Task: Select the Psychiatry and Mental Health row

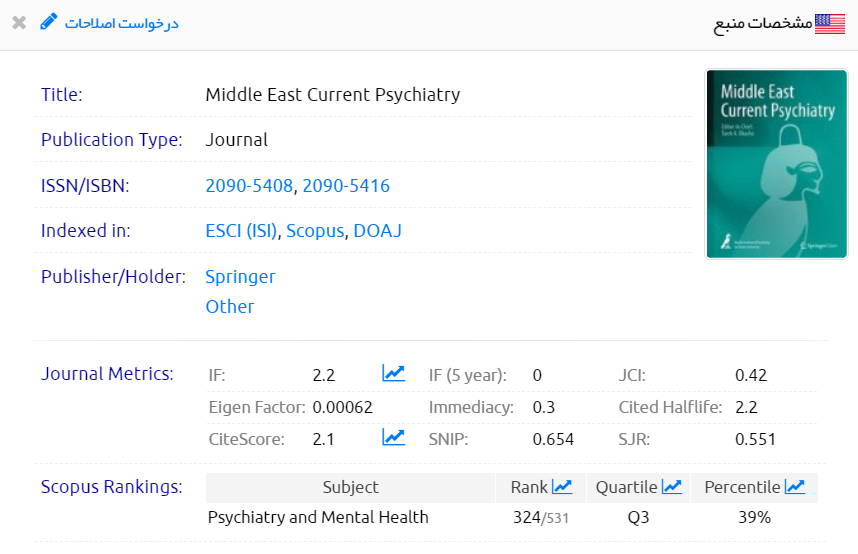Action: [318, 517]
